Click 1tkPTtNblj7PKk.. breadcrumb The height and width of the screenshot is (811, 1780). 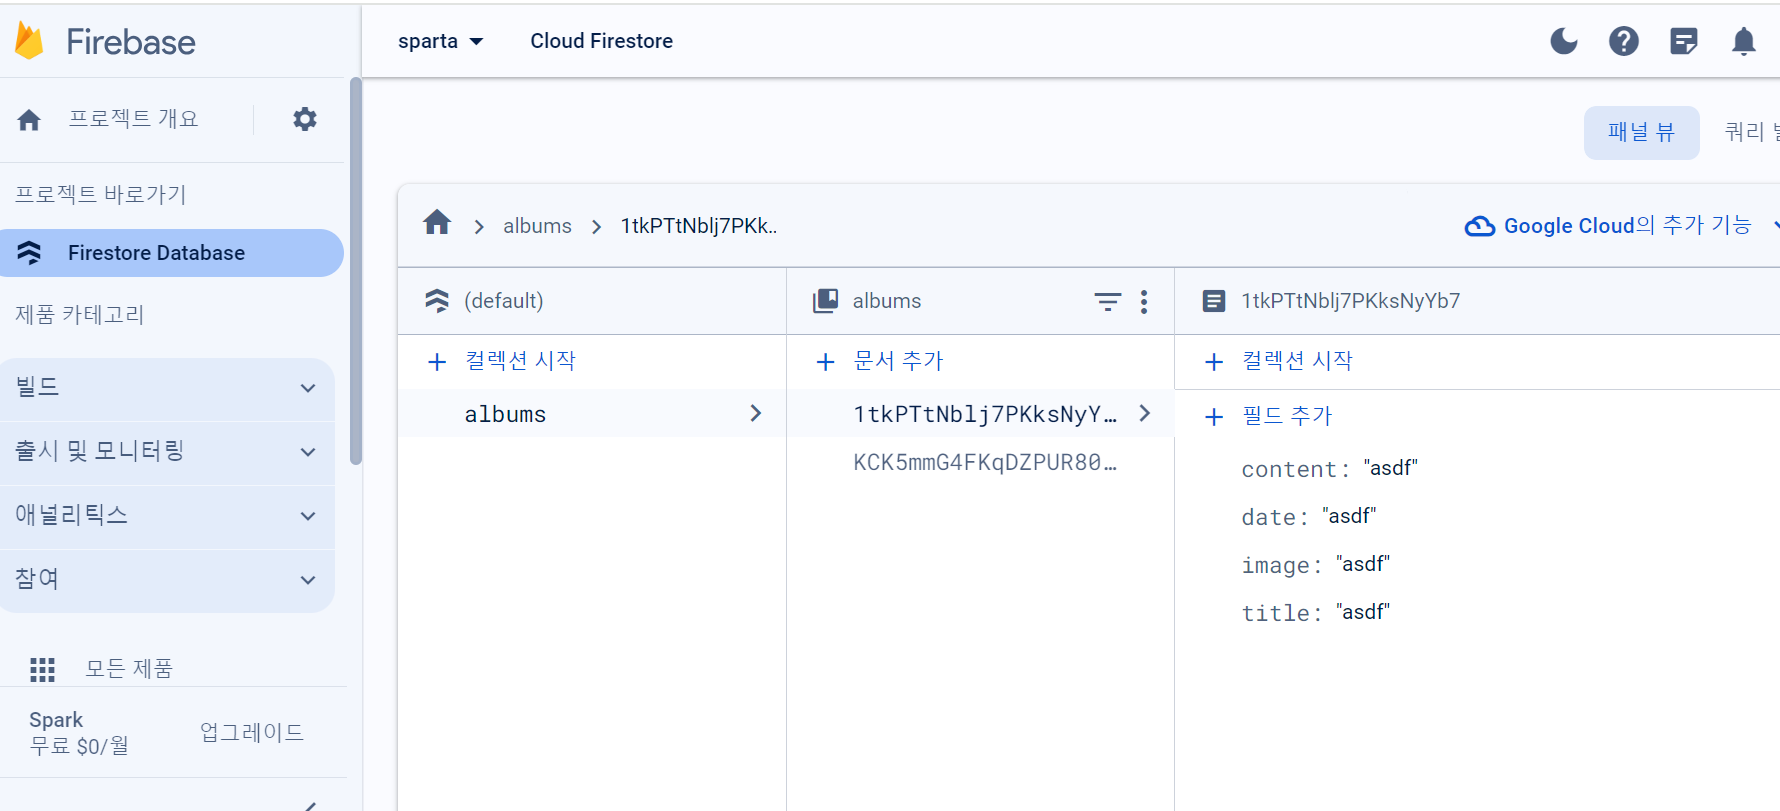(x=699, y=226)
